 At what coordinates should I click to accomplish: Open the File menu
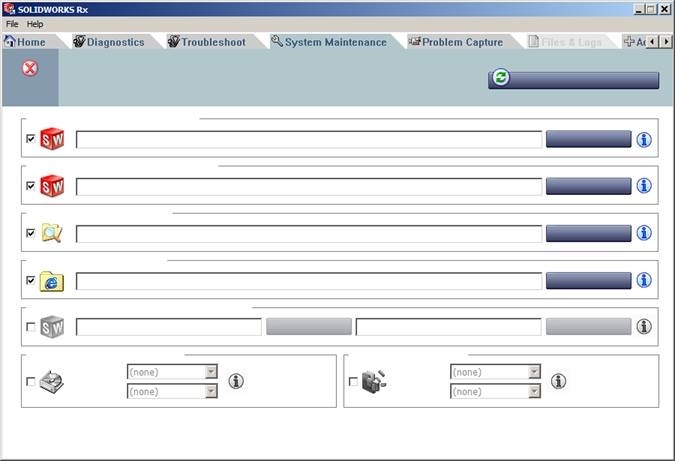[x=12, y=24]
